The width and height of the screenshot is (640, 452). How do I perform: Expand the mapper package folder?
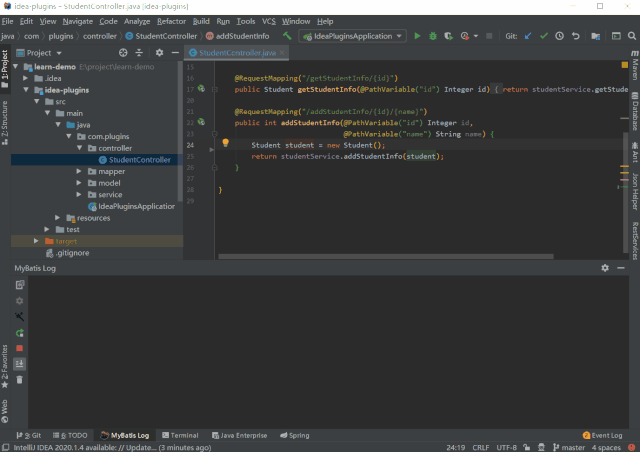pos(80,171)
